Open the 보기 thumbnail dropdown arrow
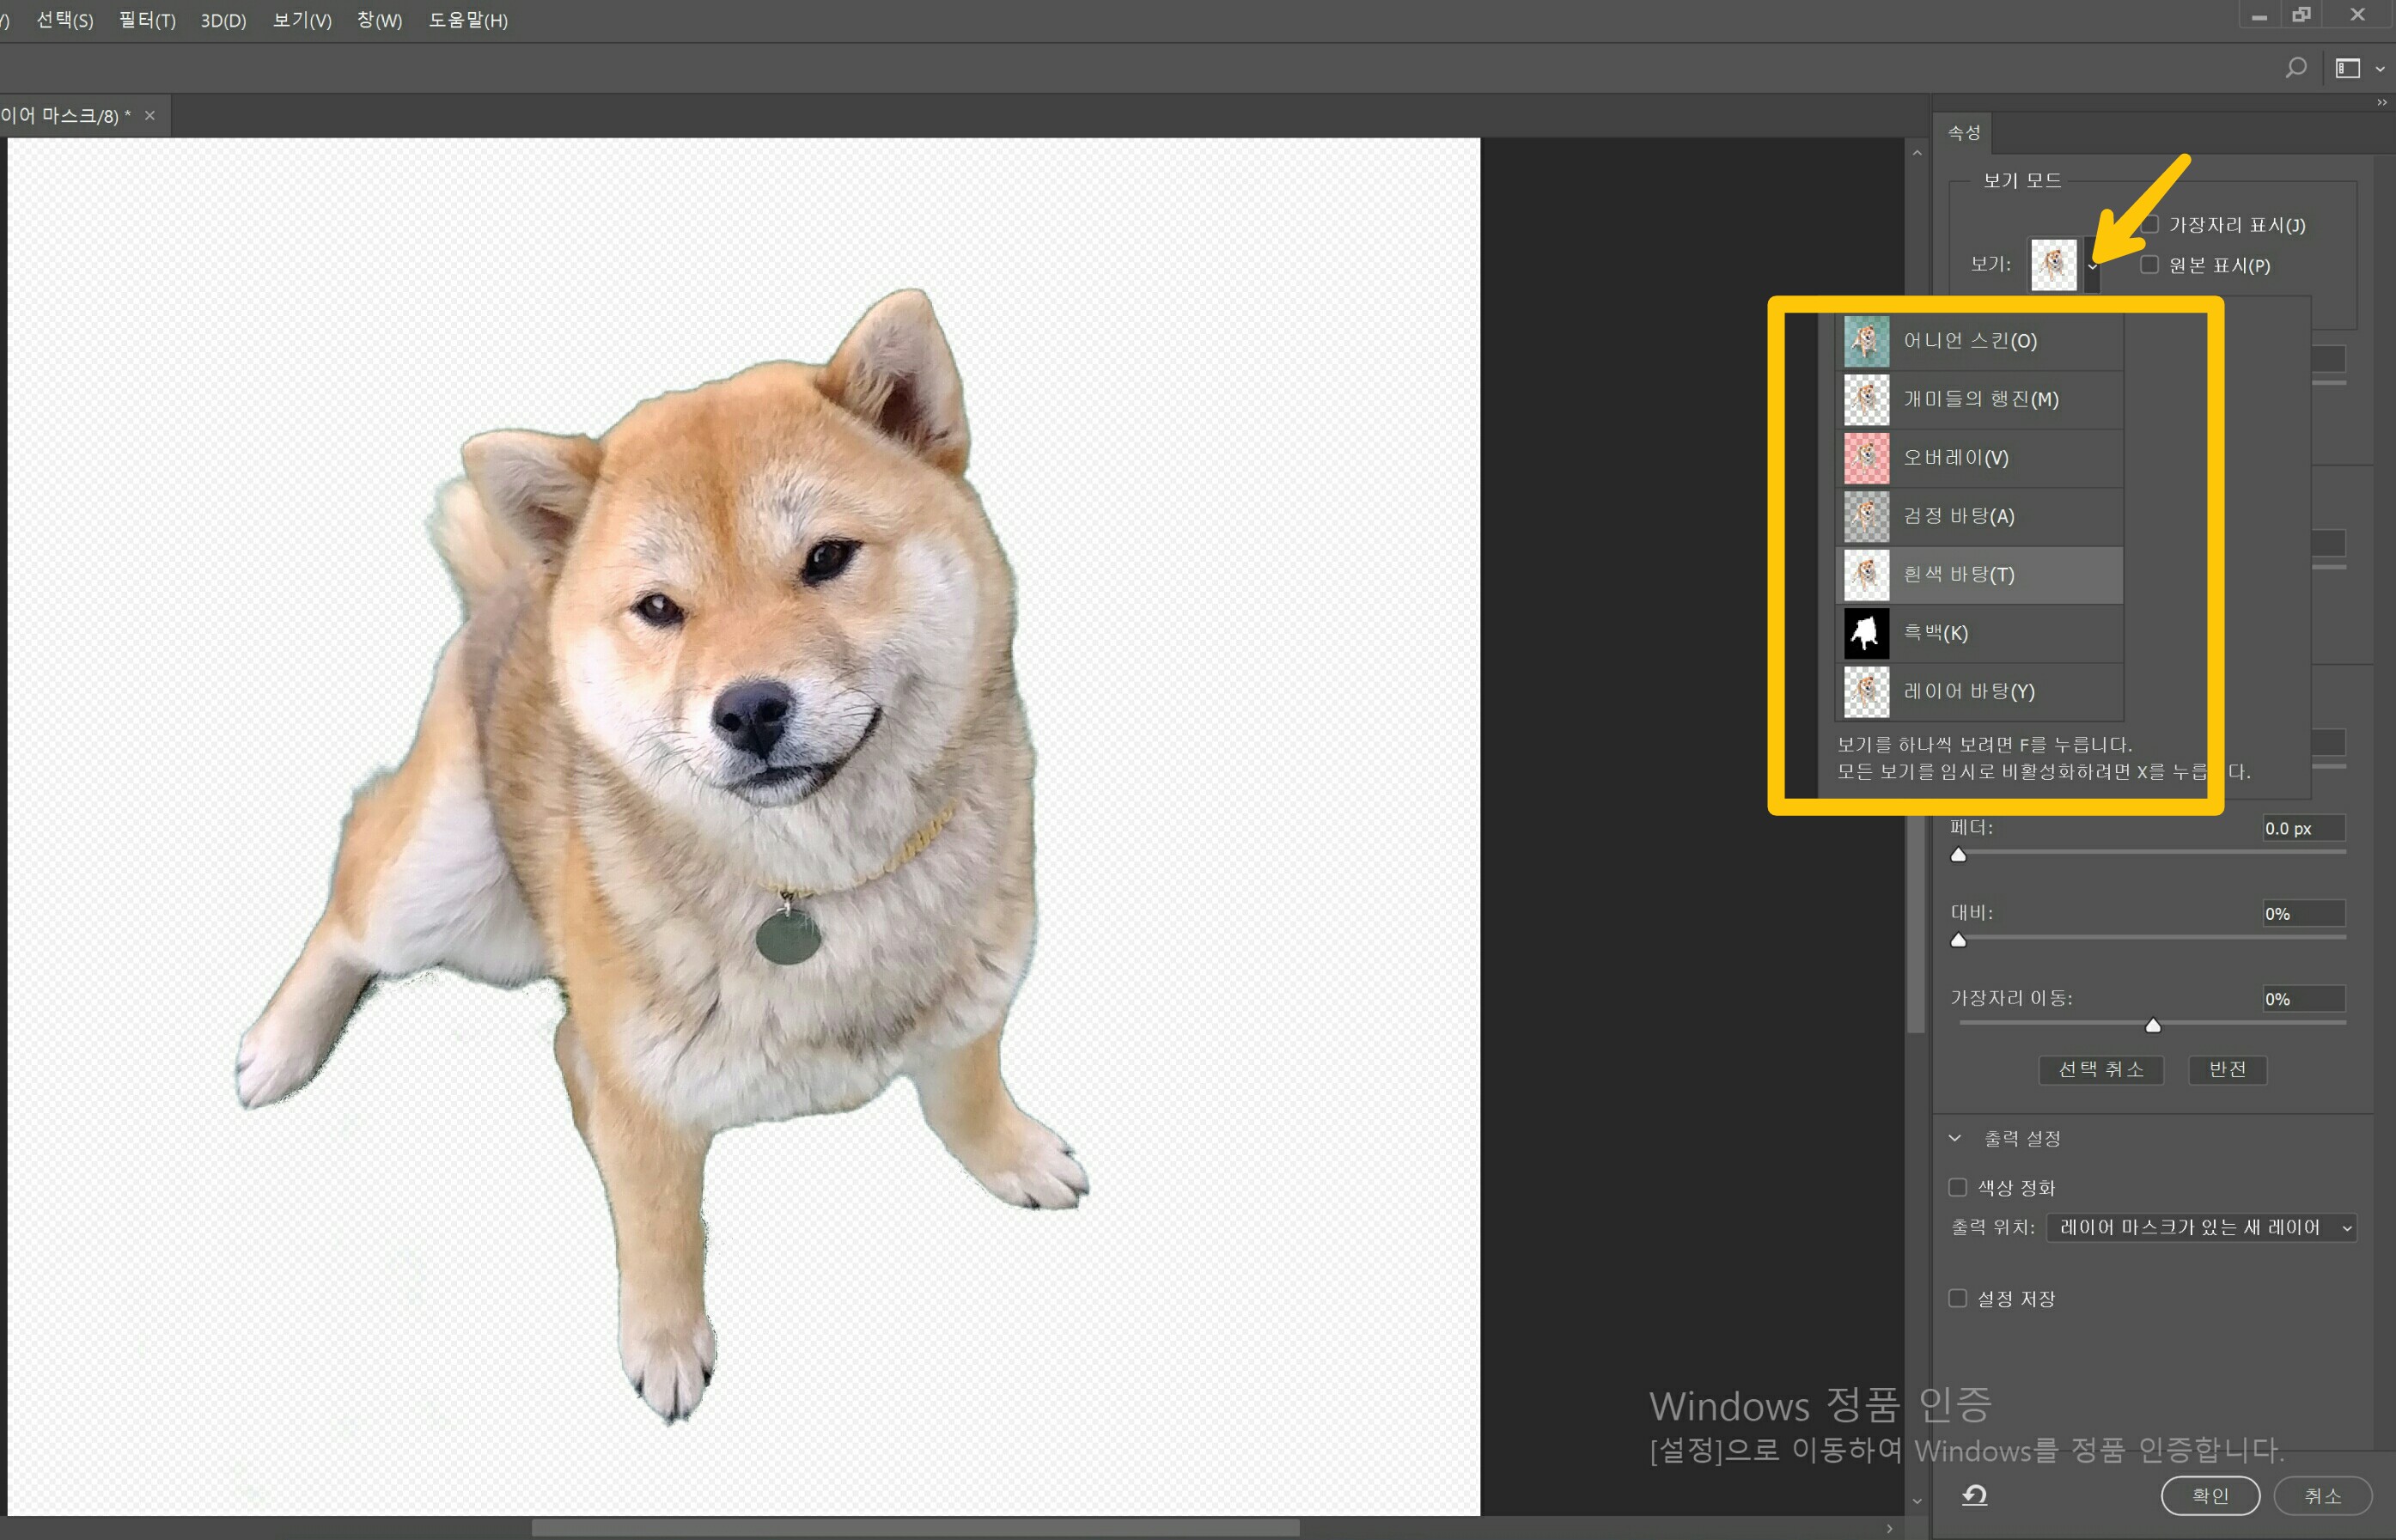This screenshot has width=2396, height=1540. [2092, 266]
